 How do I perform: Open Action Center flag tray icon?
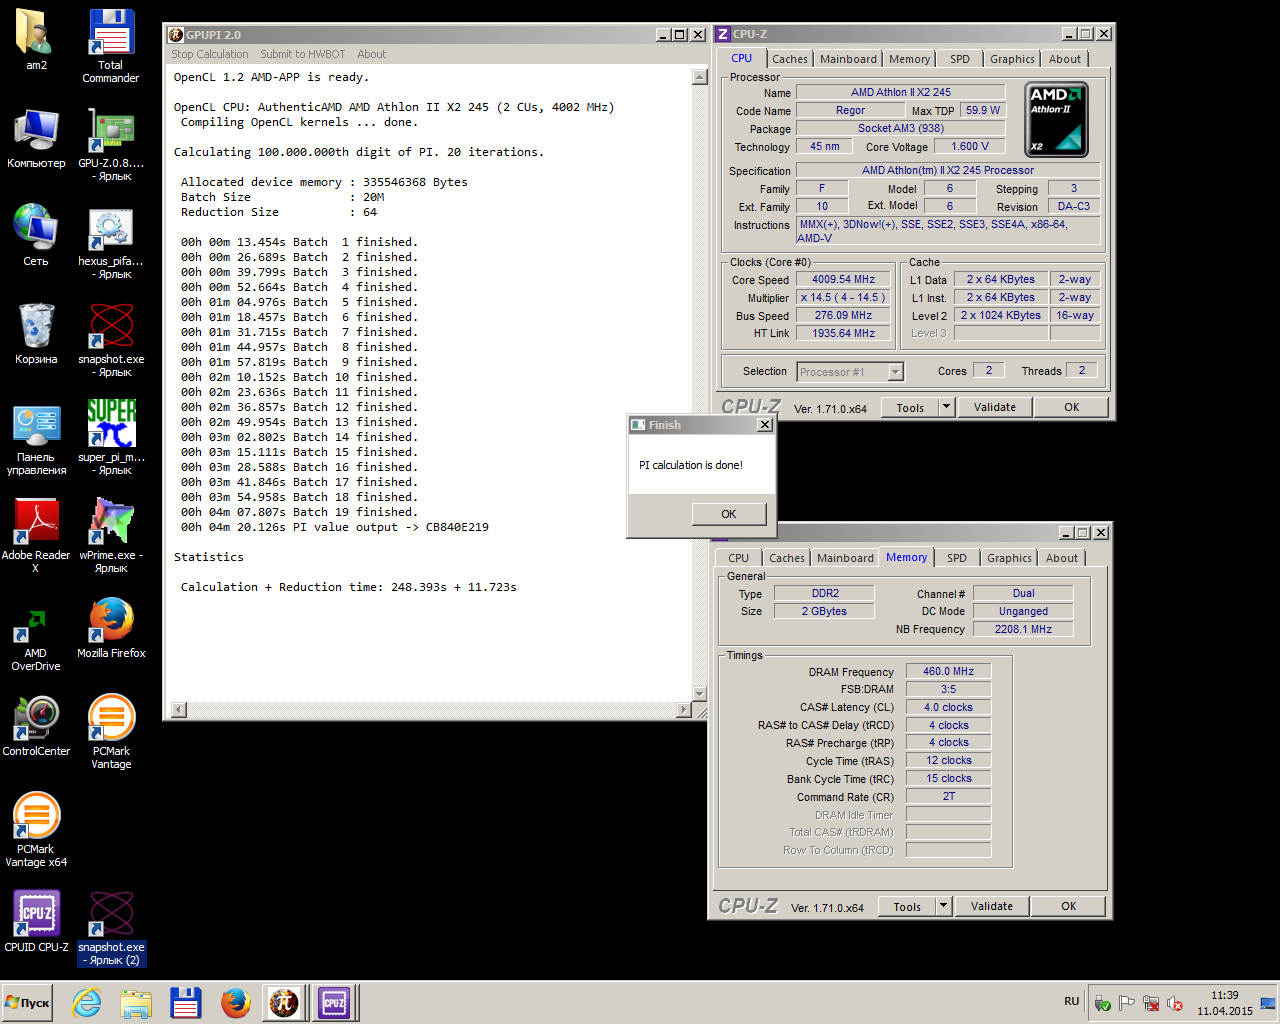click(x=1126, y=1003)
